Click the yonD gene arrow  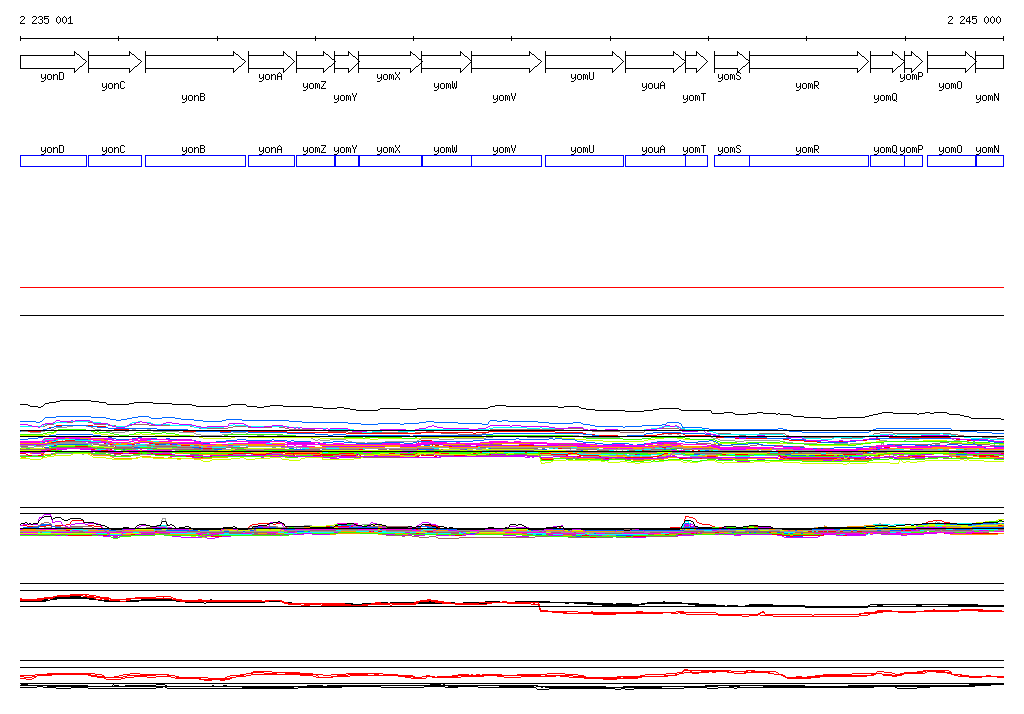(53, 62)
